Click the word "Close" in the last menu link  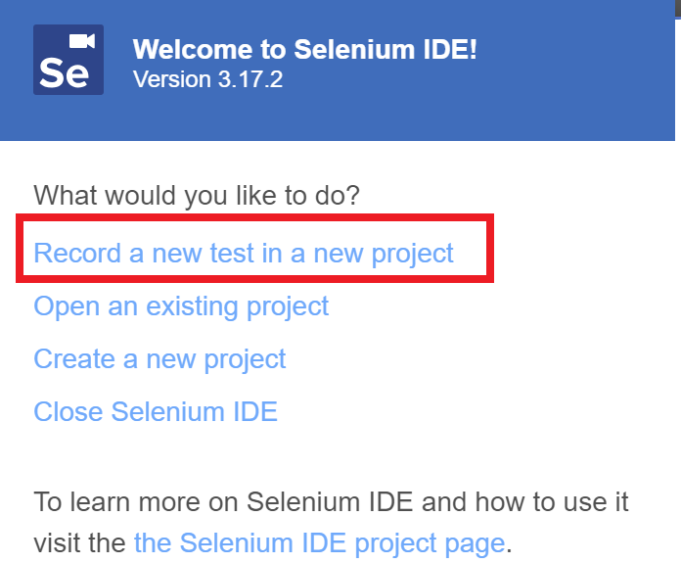click(69, 411)
